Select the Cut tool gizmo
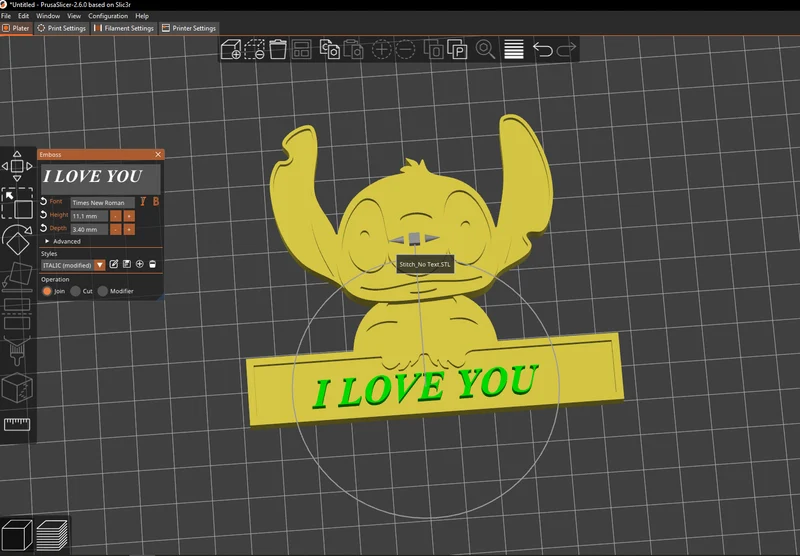This screenshot has height=556, width=800. point(17,314)
